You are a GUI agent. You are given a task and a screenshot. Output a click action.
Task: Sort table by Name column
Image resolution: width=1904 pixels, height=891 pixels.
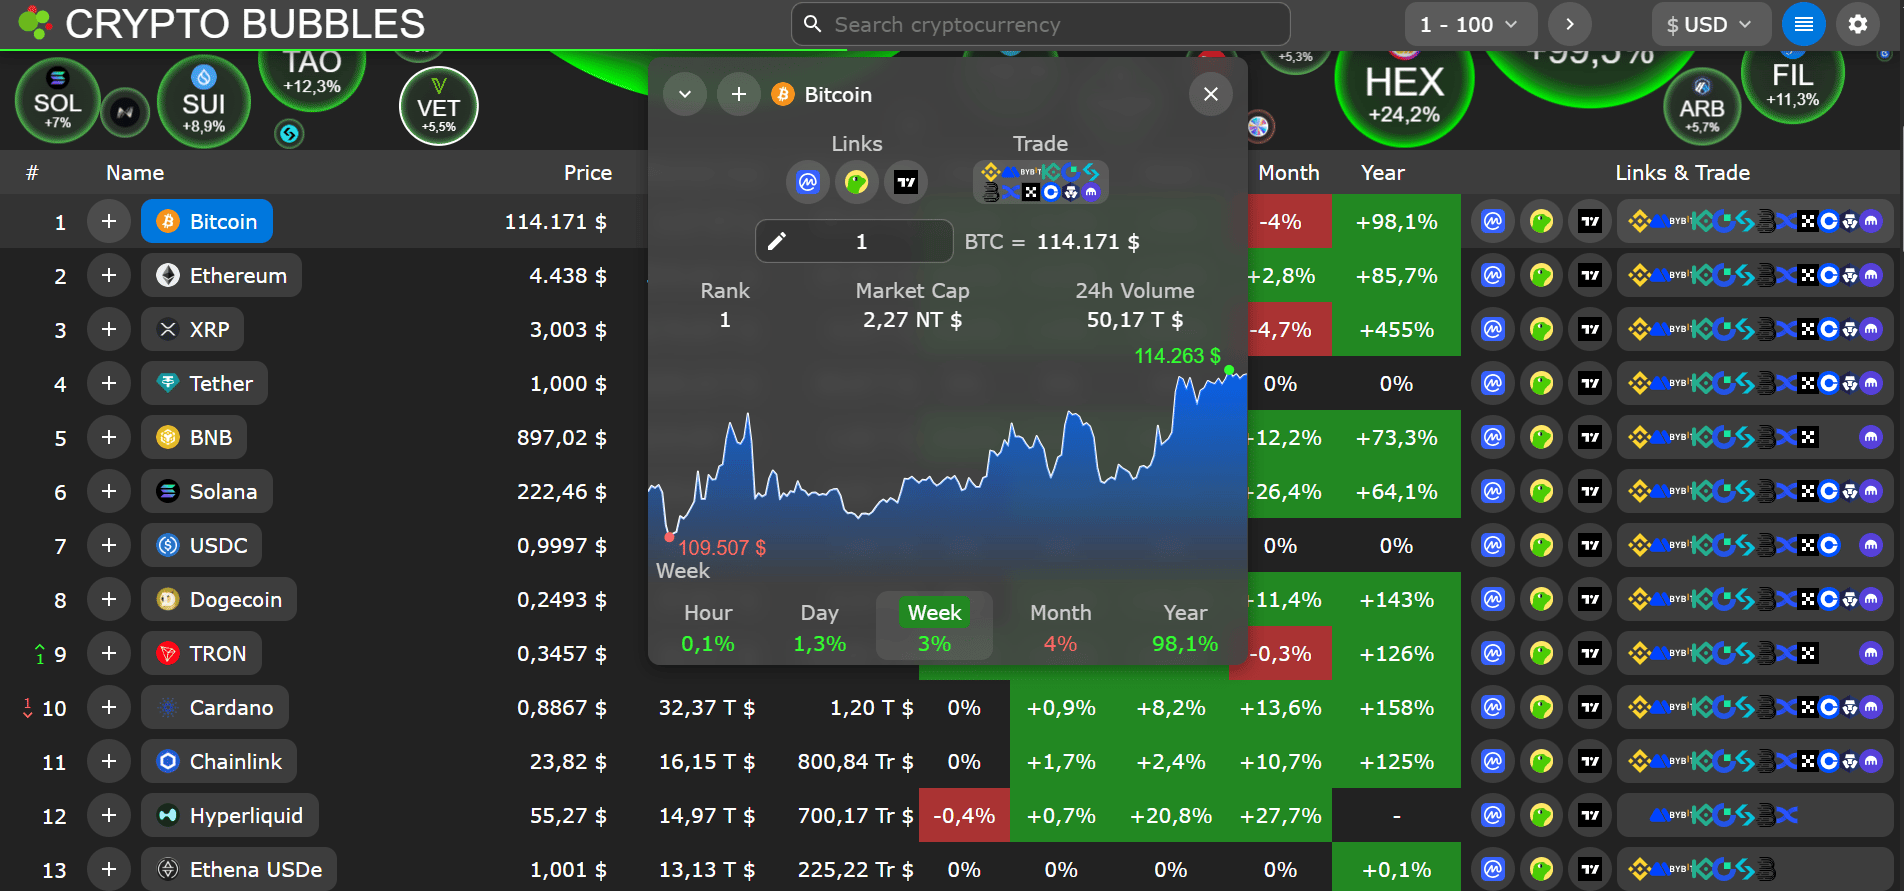[135, 173]
